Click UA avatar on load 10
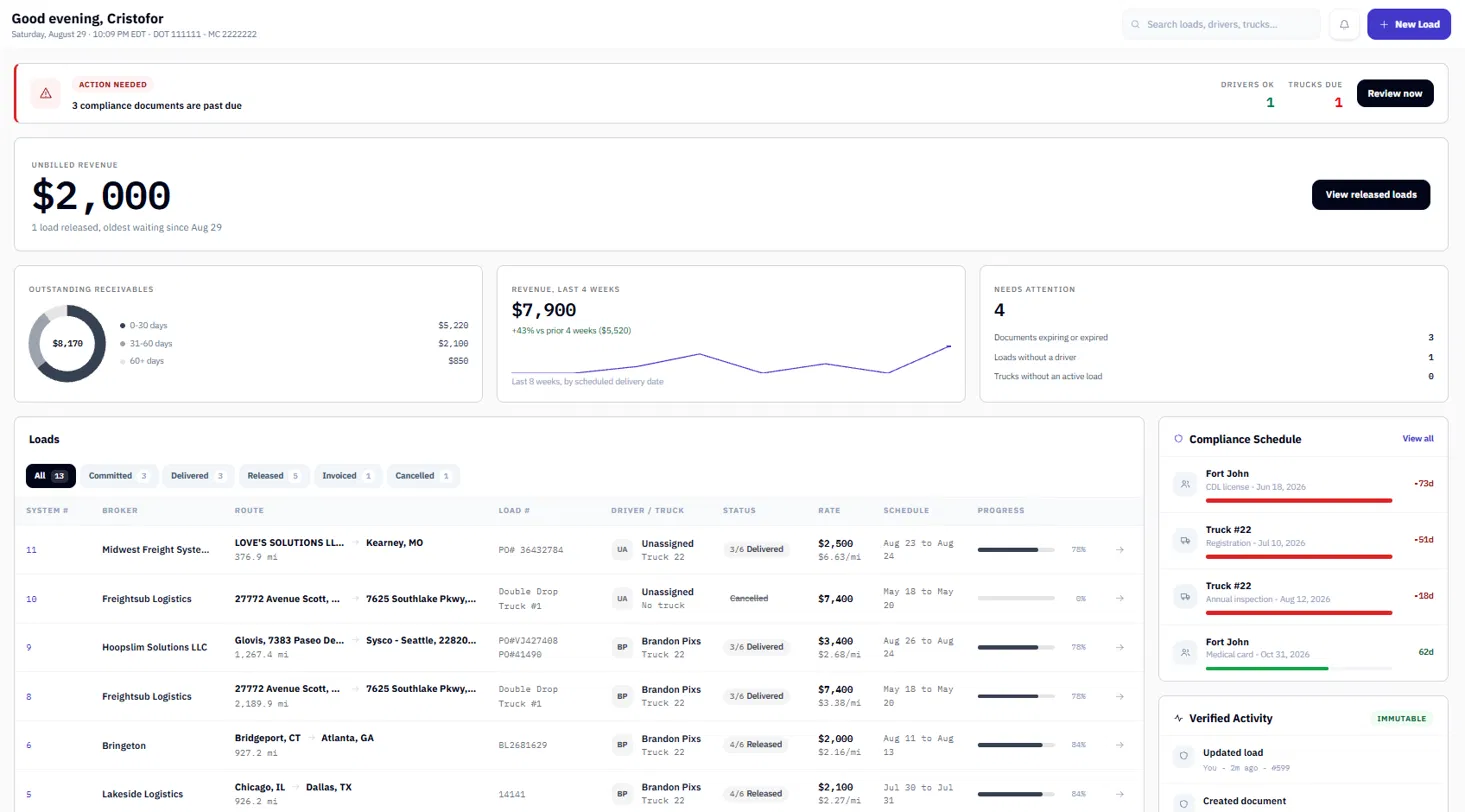 tap(622, 598)
